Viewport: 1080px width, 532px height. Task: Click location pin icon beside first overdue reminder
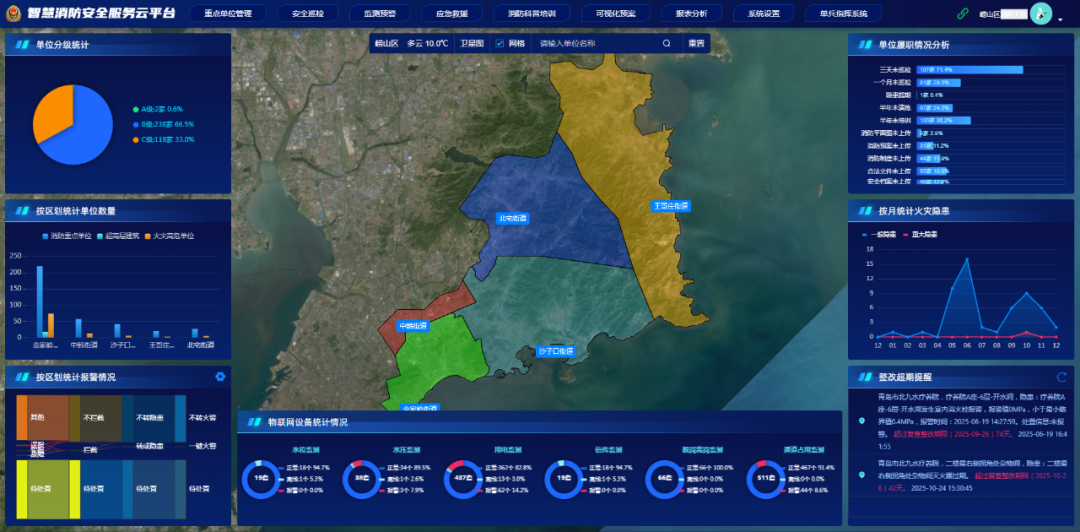[862, 420]
